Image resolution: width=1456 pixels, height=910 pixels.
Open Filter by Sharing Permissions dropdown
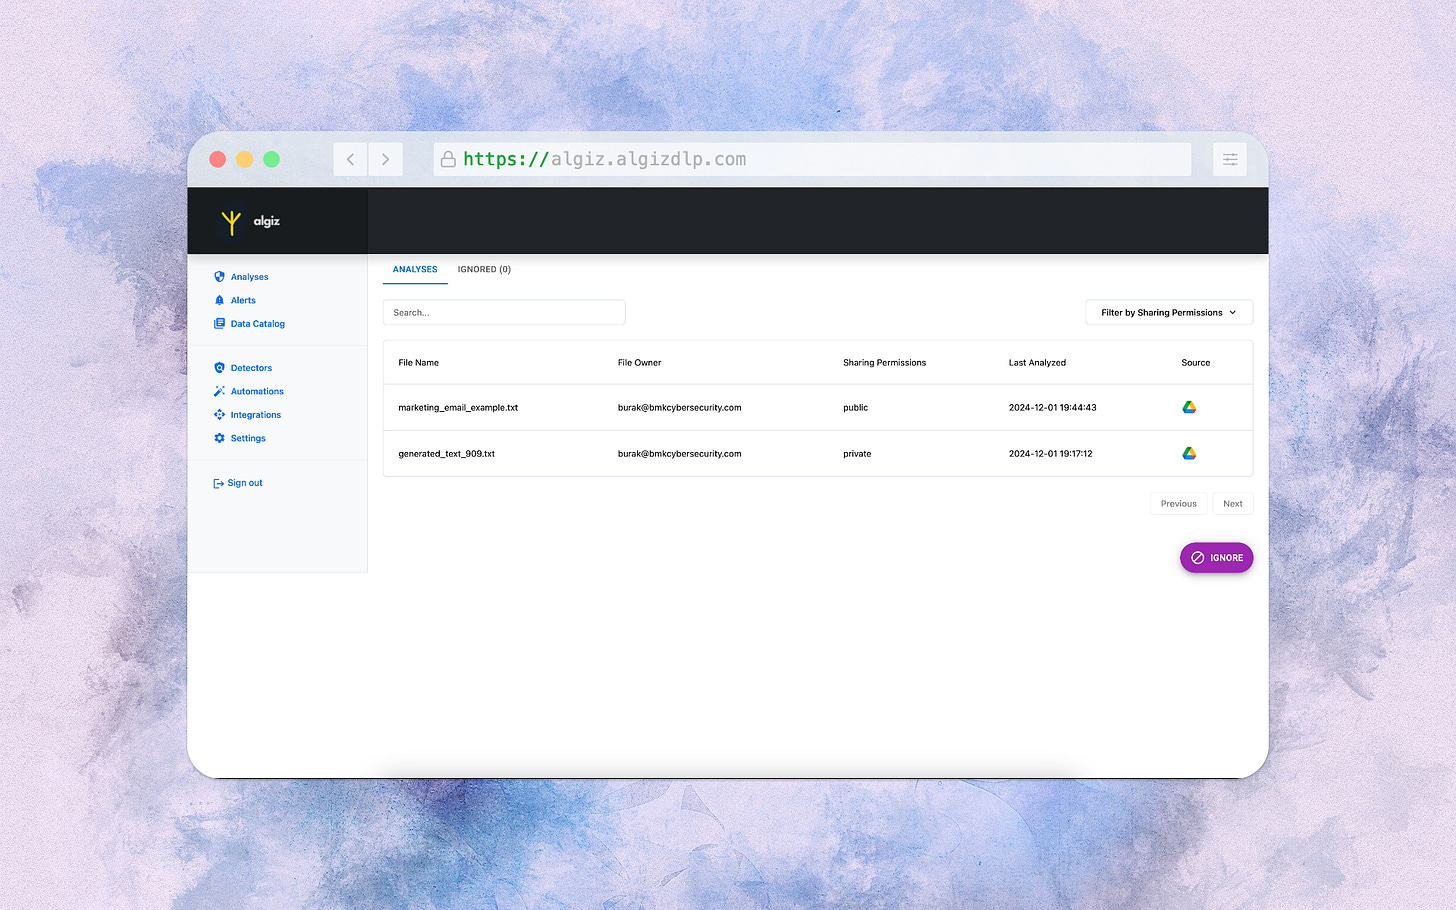pos(1169,312)
